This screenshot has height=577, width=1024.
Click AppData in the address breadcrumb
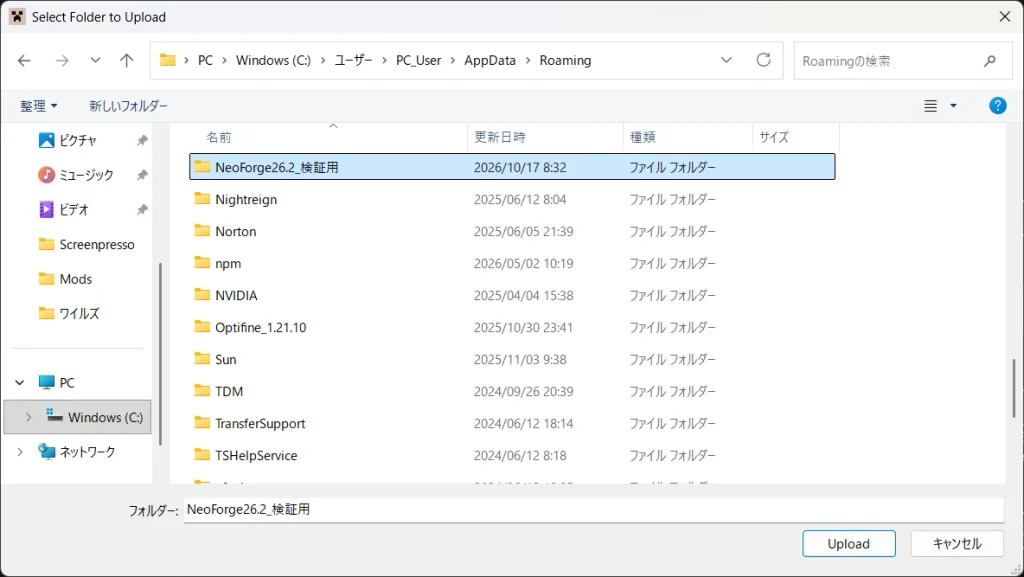point(490,60)
